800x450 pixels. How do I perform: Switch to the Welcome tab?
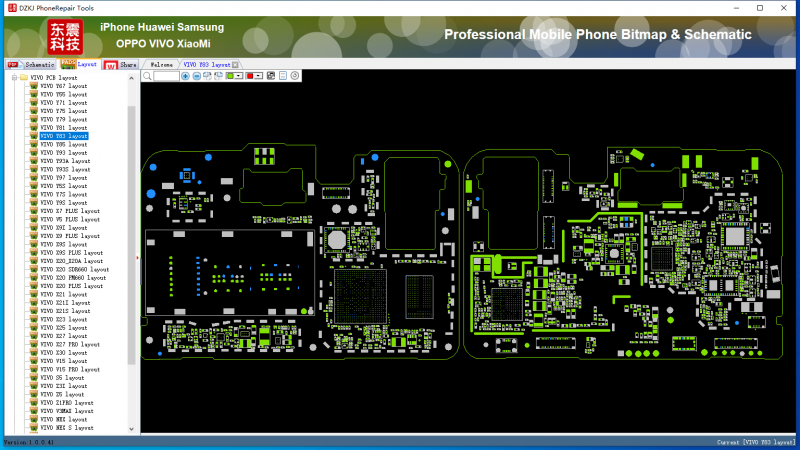161,65
